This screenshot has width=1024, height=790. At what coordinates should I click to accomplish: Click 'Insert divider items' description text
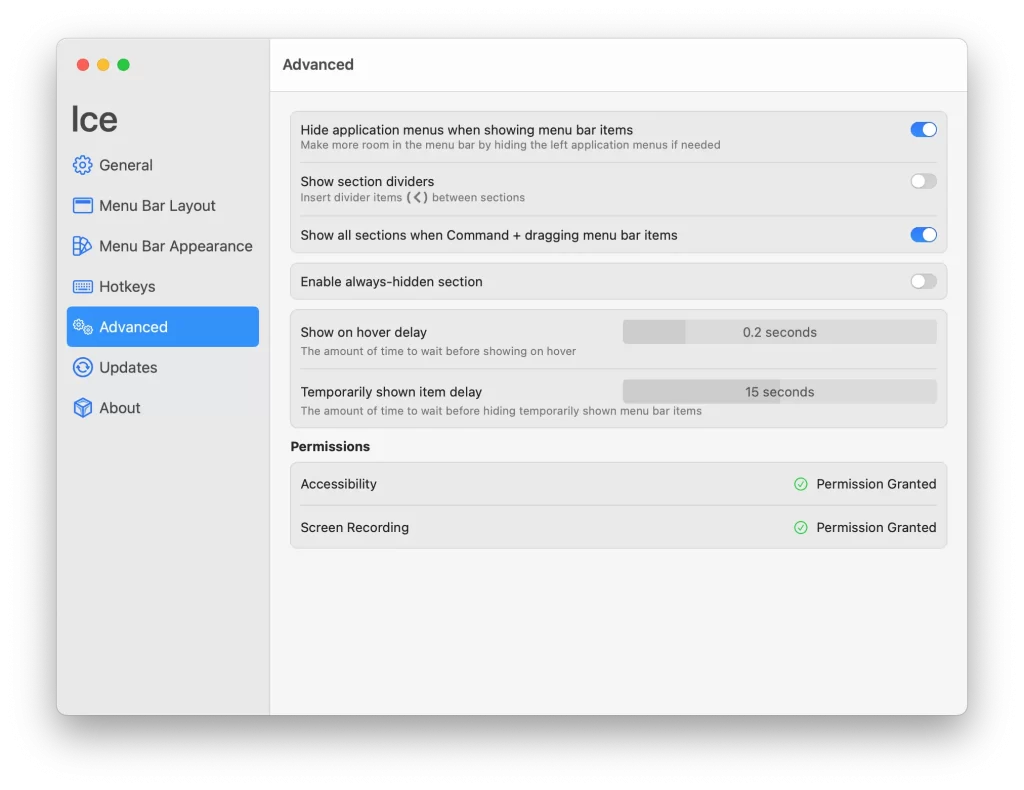click(413, 197)
